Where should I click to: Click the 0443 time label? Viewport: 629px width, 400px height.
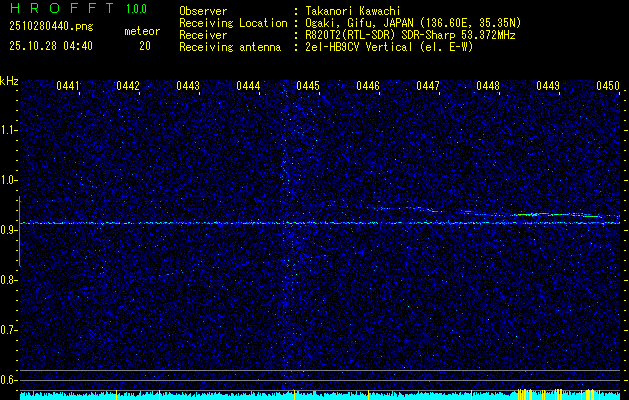pos(188,87)
